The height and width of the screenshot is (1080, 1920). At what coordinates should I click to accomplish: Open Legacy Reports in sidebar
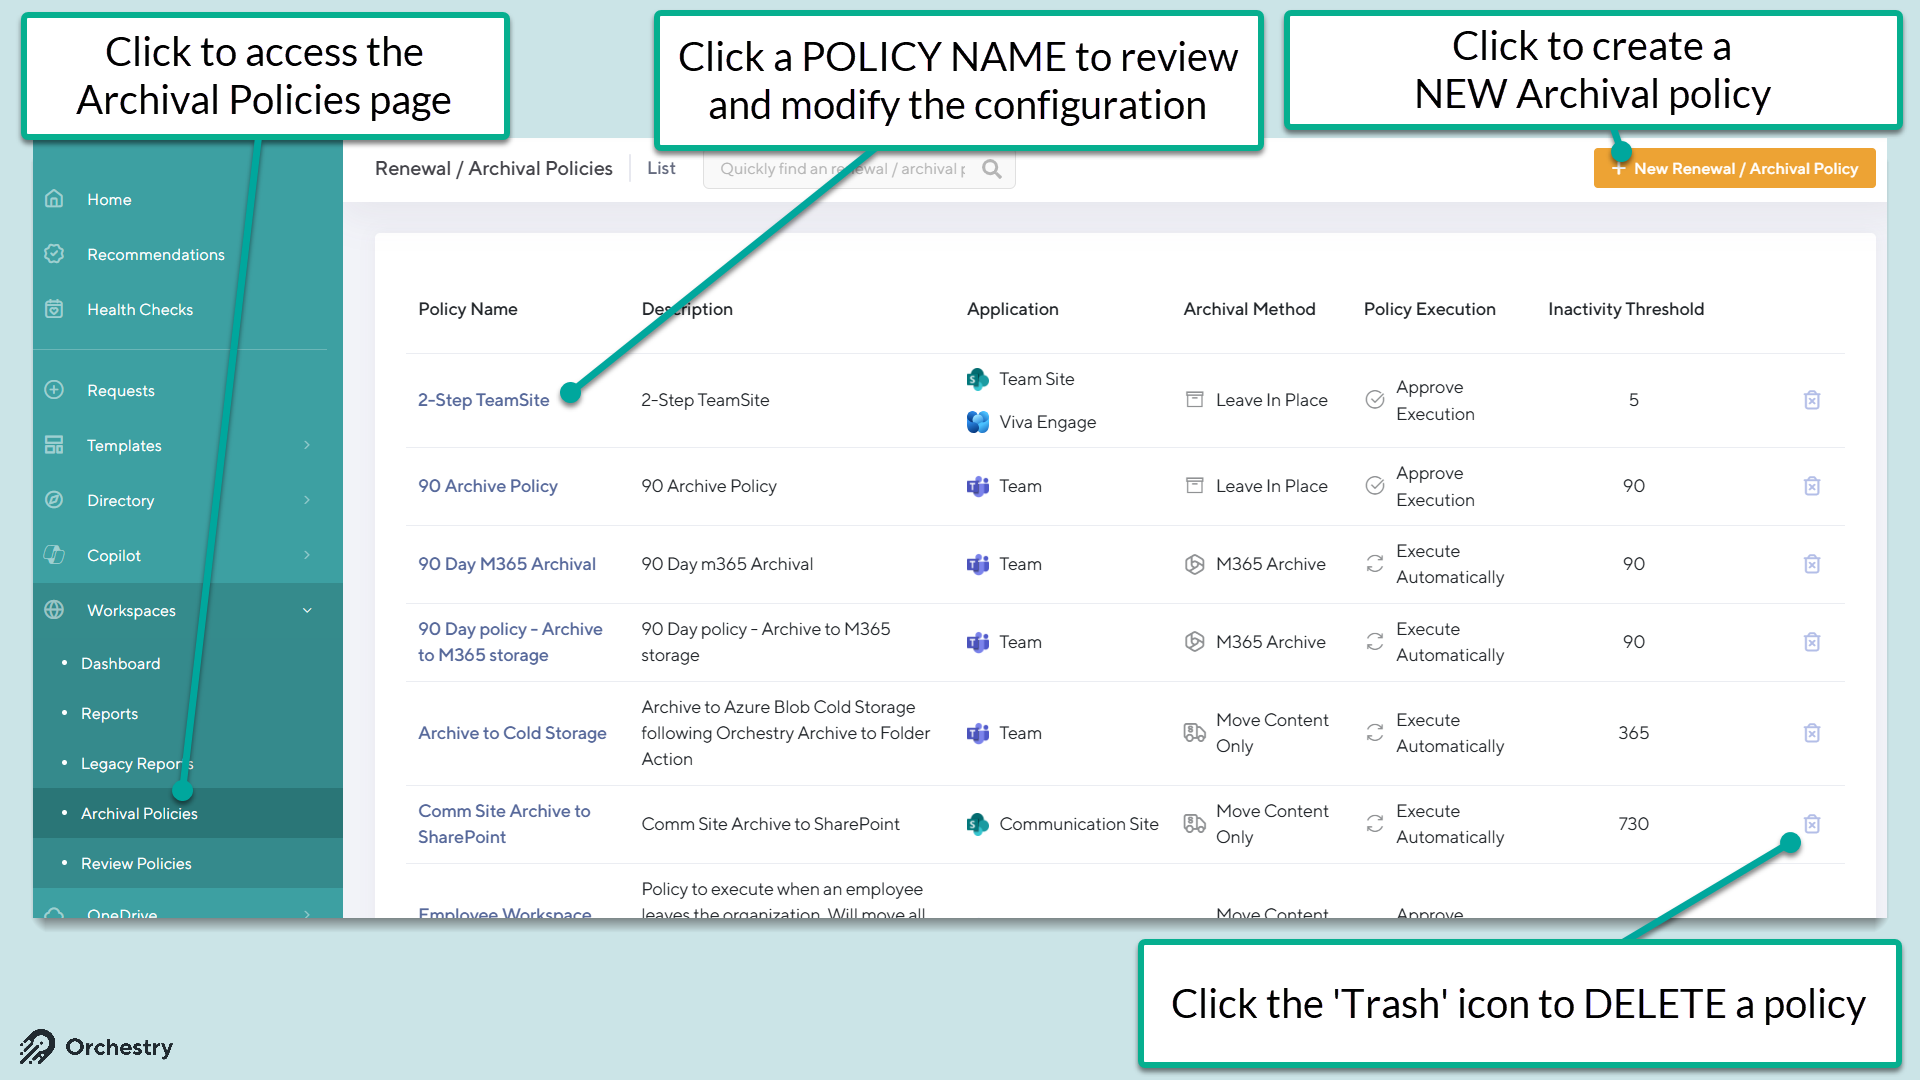[x=137, y=763]
